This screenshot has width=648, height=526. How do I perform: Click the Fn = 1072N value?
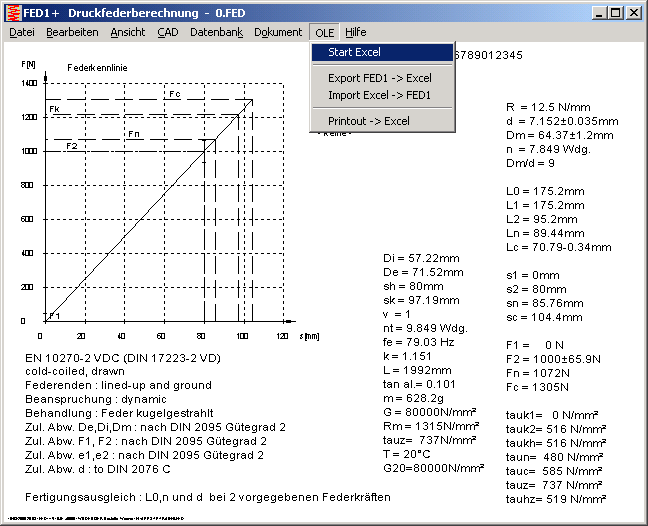[x=538, y=373]
